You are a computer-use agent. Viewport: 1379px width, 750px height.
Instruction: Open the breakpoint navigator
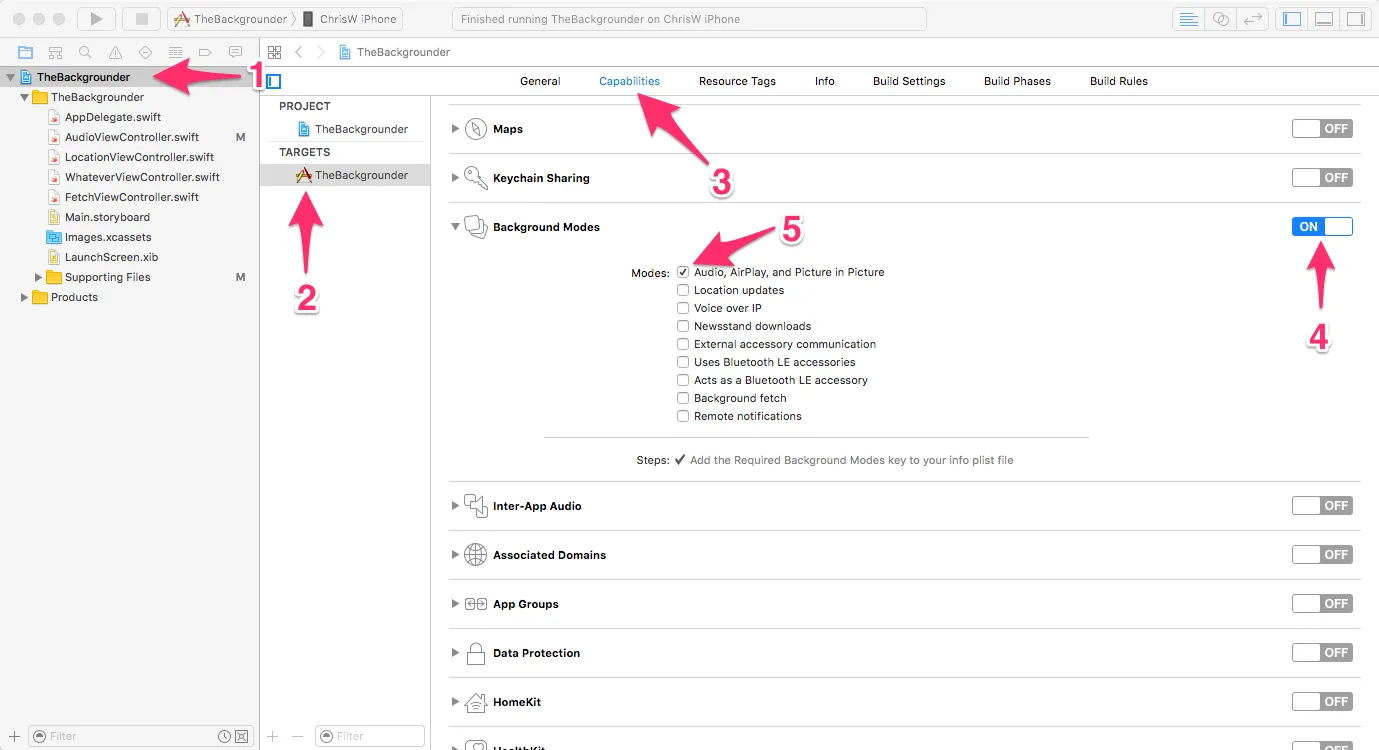click(206, 52)
